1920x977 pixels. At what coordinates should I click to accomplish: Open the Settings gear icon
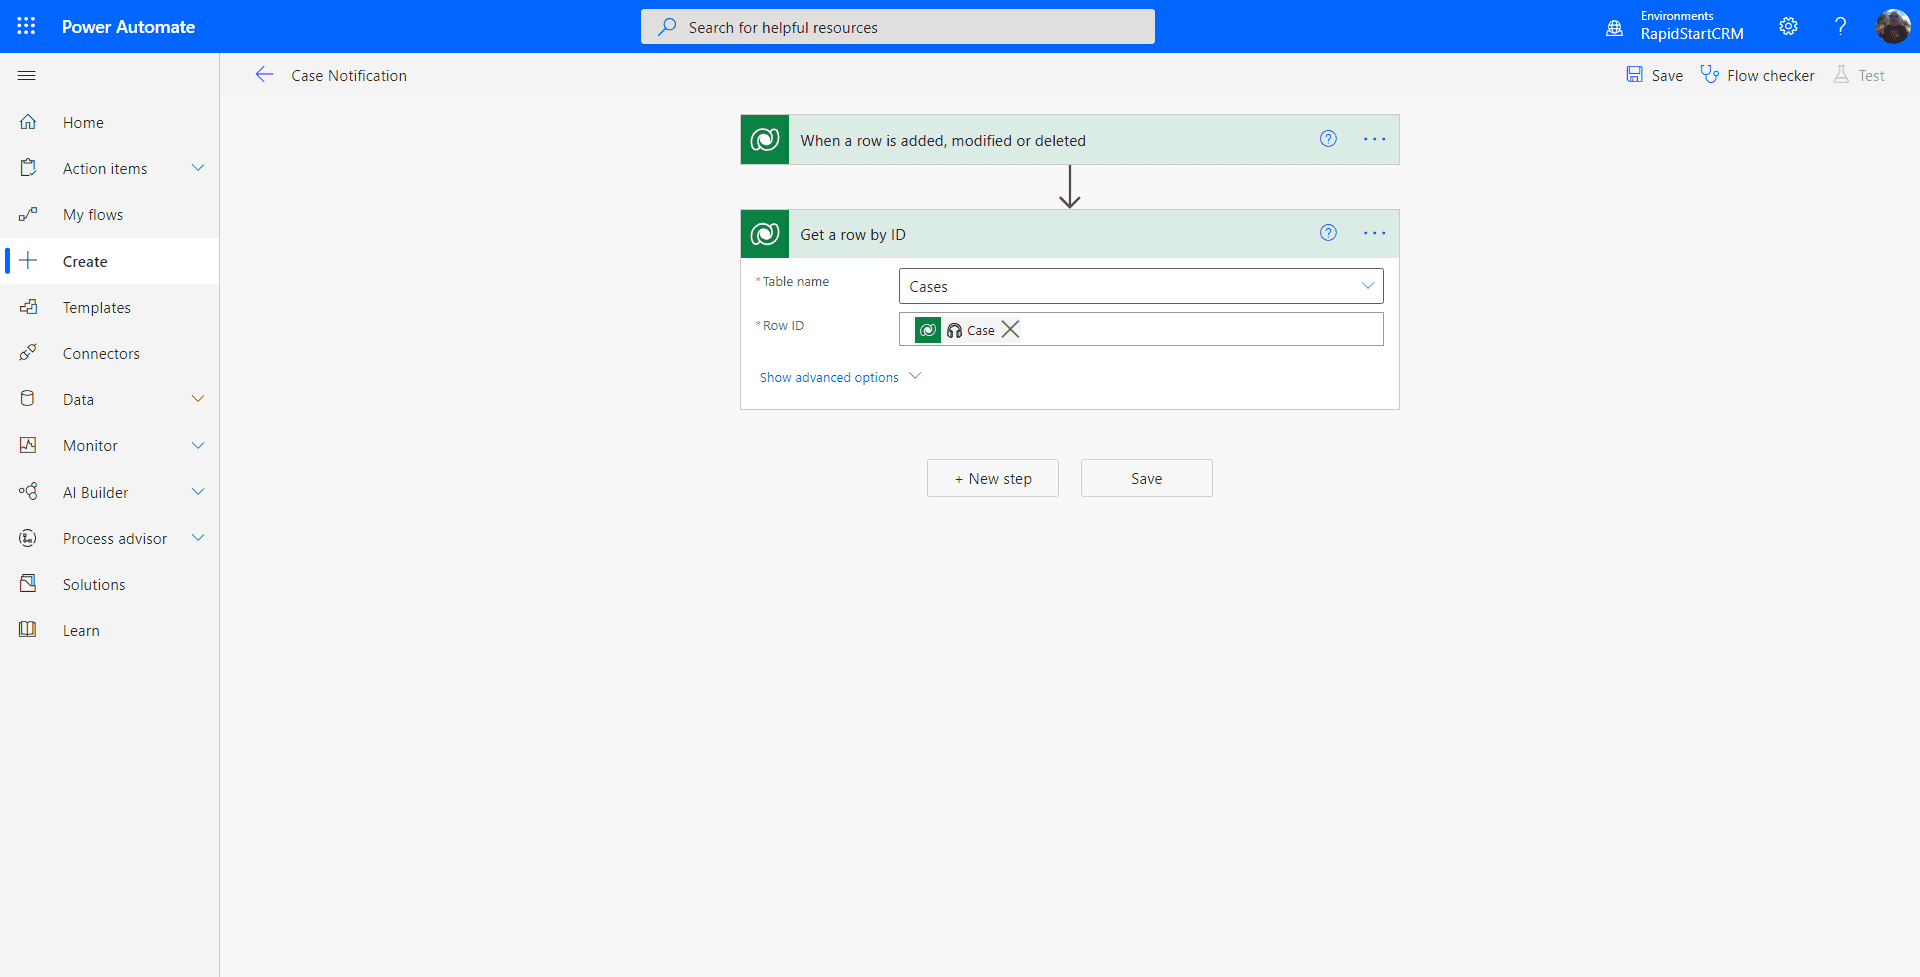click(1789, 26)
